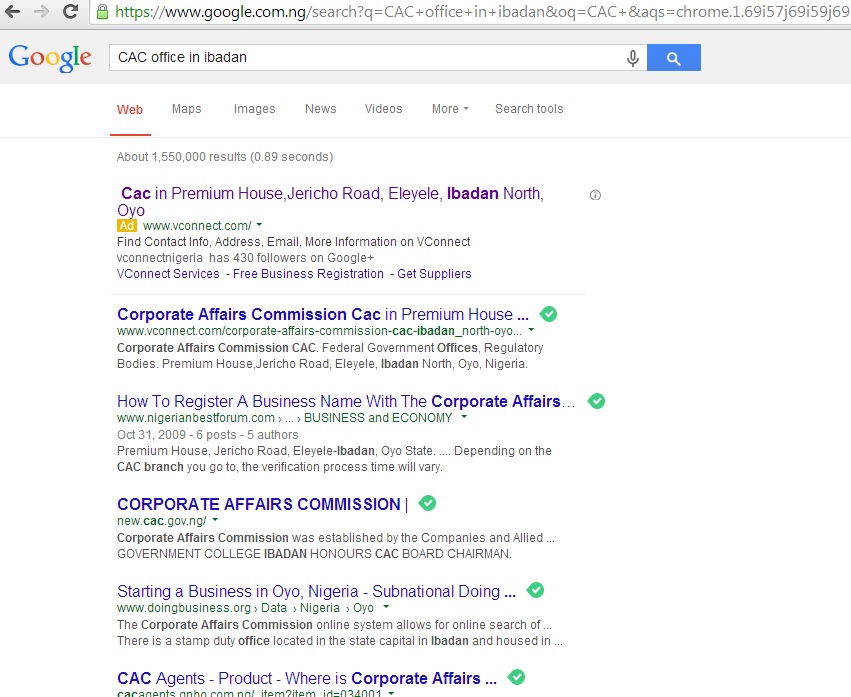Viewport: 851px width, 697px height.
Task: Click the Google logo
Action: (50, 58)
